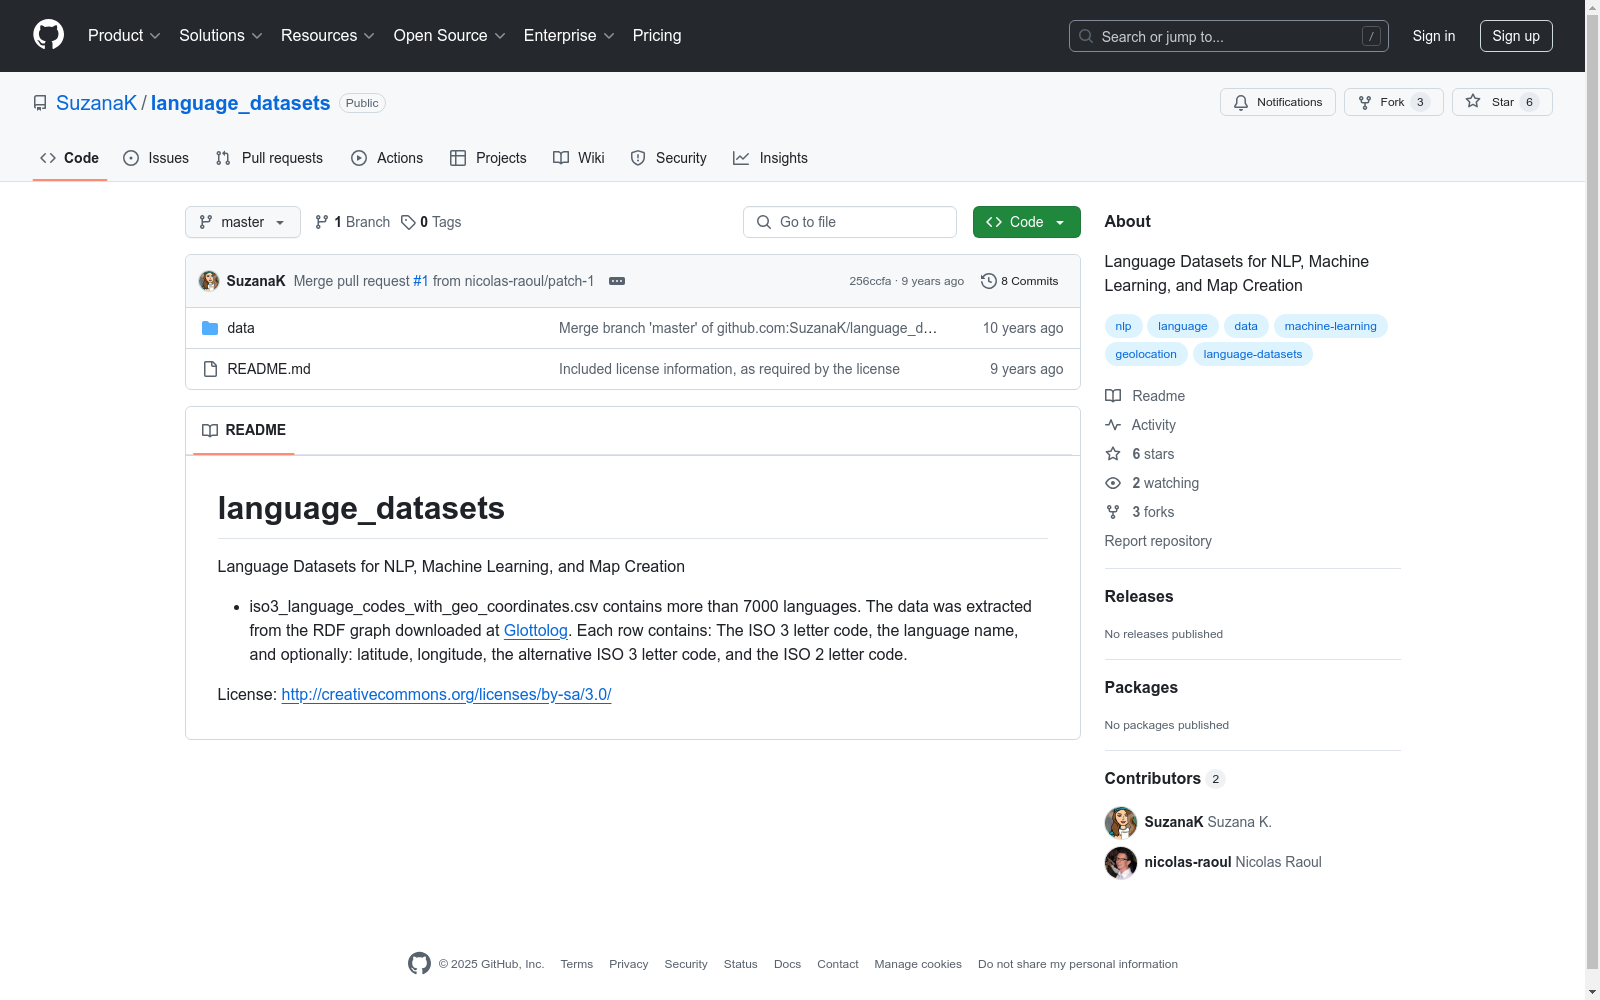
Task: Click the README.md file icon
Action: tap(210, 369)
